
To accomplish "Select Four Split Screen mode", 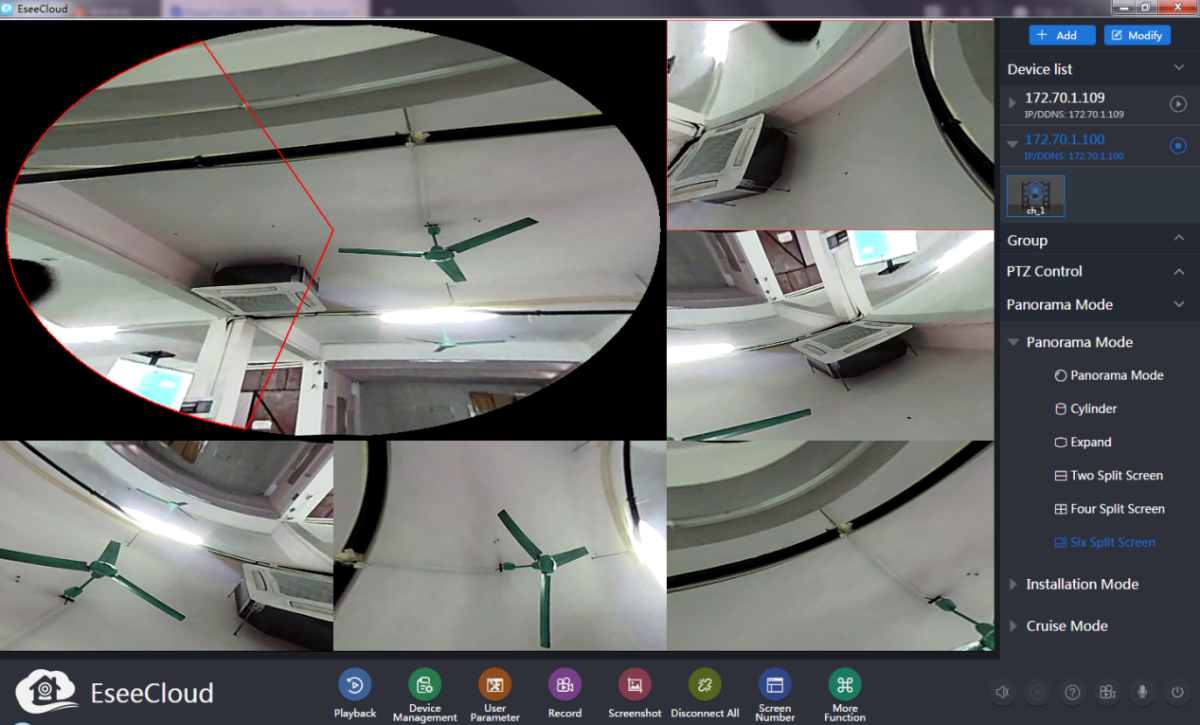I will tap(1117, 509).
